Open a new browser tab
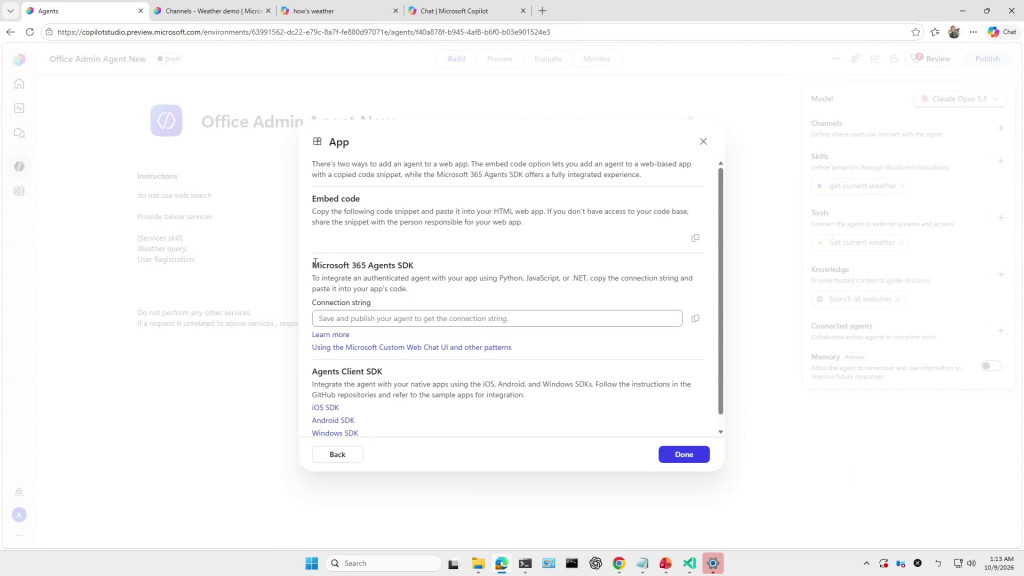The width and height of the screenshot is (1024, 576). click(x=542, y=11)
